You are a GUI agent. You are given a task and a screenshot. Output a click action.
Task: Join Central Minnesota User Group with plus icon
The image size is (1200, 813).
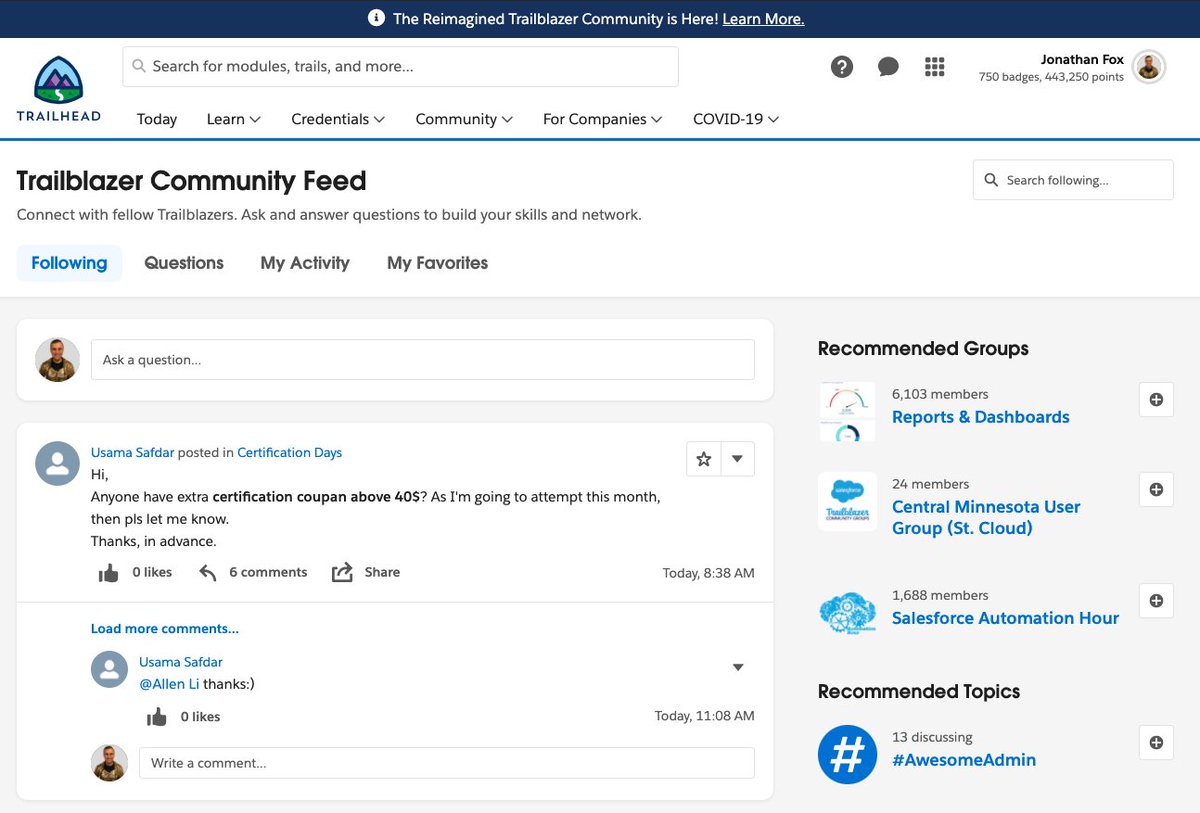click(x=1156, y=489)
